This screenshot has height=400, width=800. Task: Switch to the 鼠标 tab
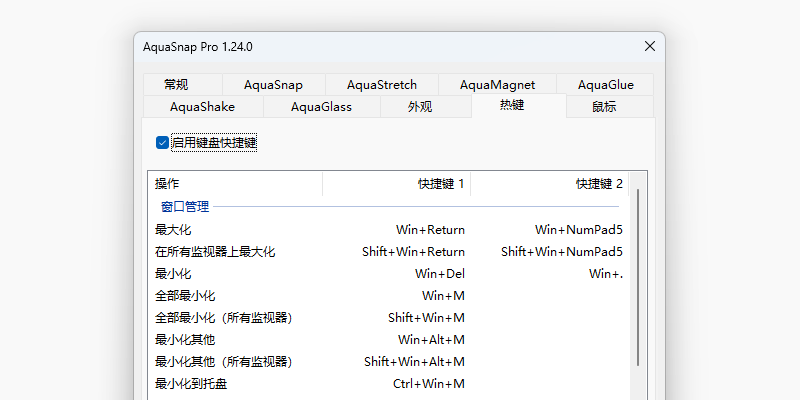pyautogui.click(x=604, y=107)
